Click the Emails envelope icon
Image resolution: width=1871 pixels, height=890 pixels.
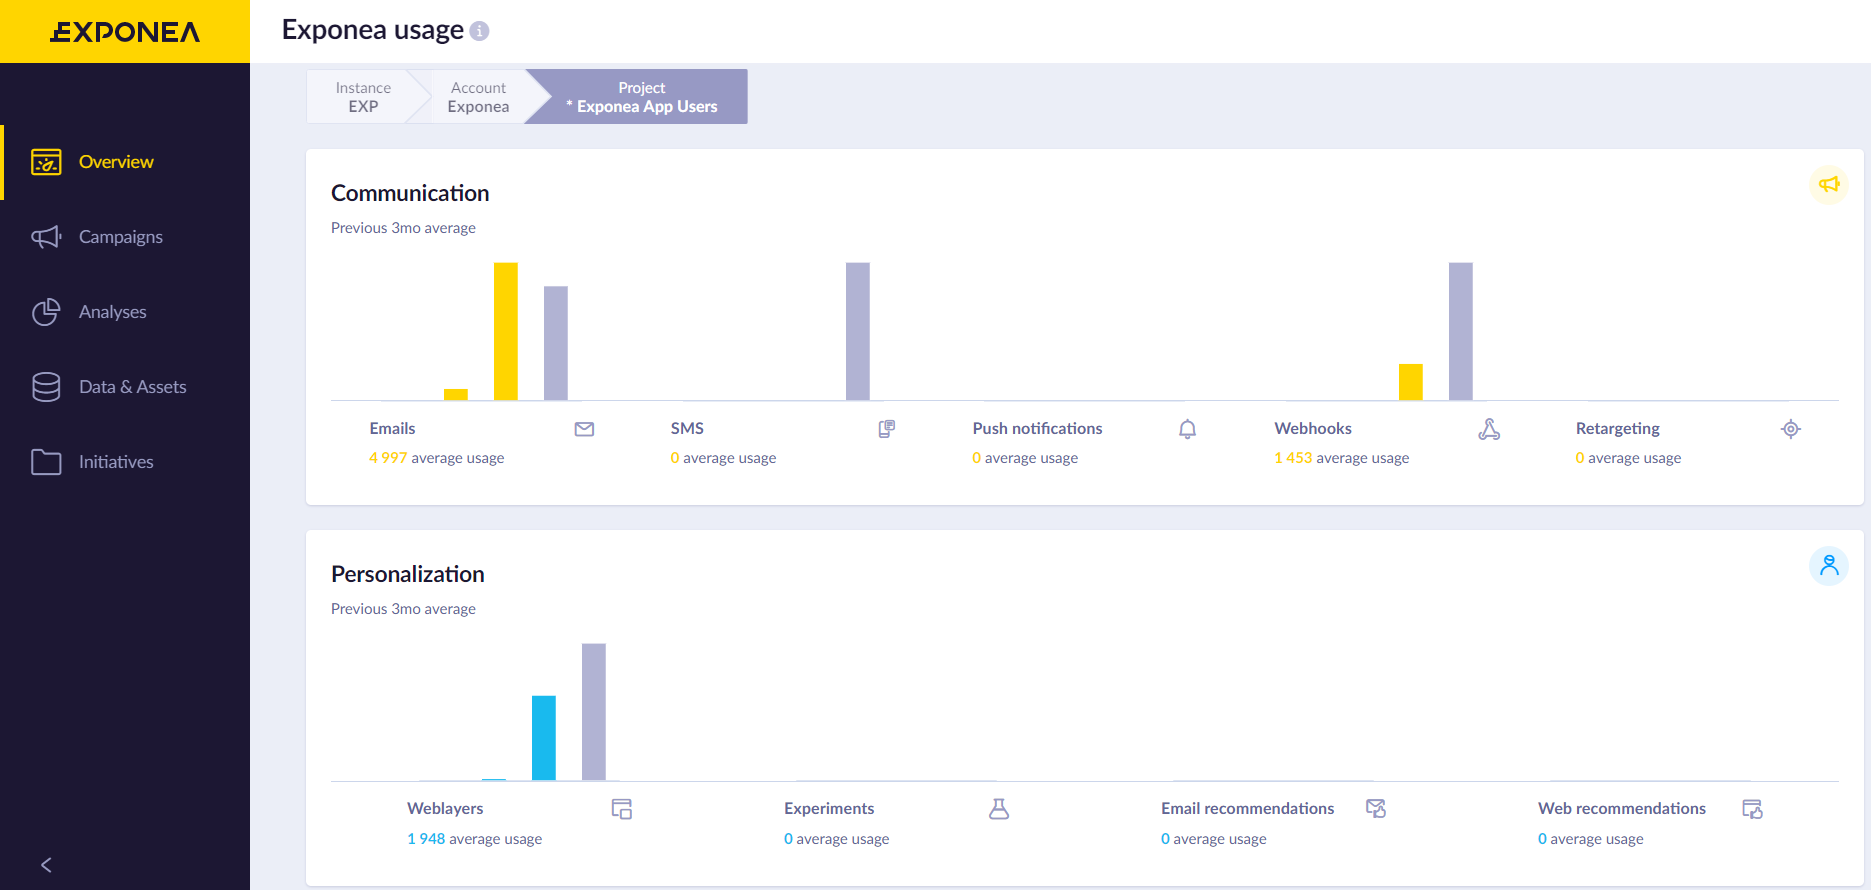[585, 429]
